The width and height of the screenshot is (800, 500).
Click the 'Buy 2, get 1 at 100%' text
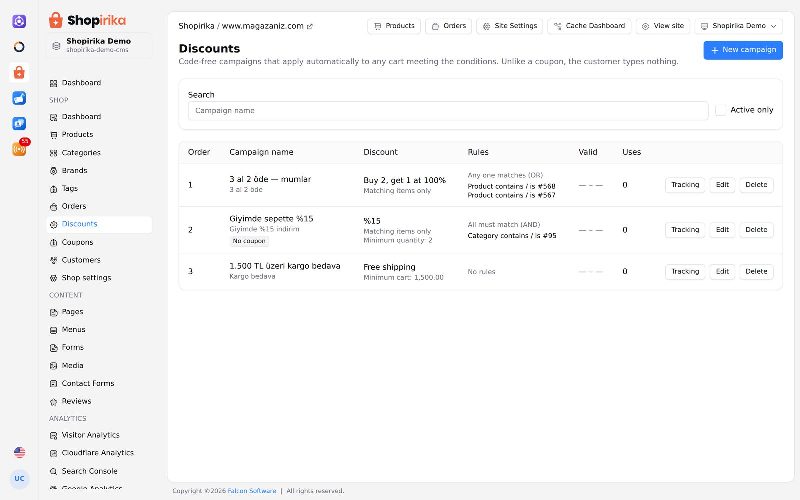click(405, 180)
